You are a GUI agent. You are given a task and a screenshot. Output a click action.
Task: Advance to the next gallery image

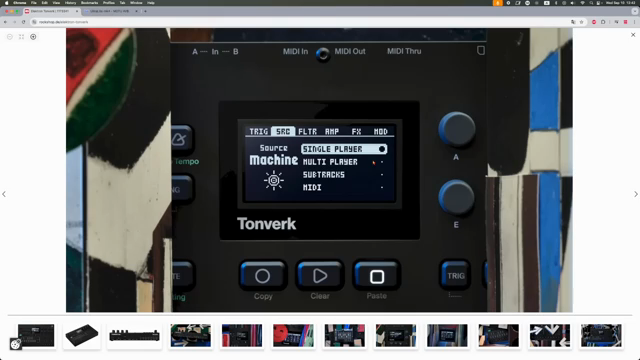tap(636, 194)
